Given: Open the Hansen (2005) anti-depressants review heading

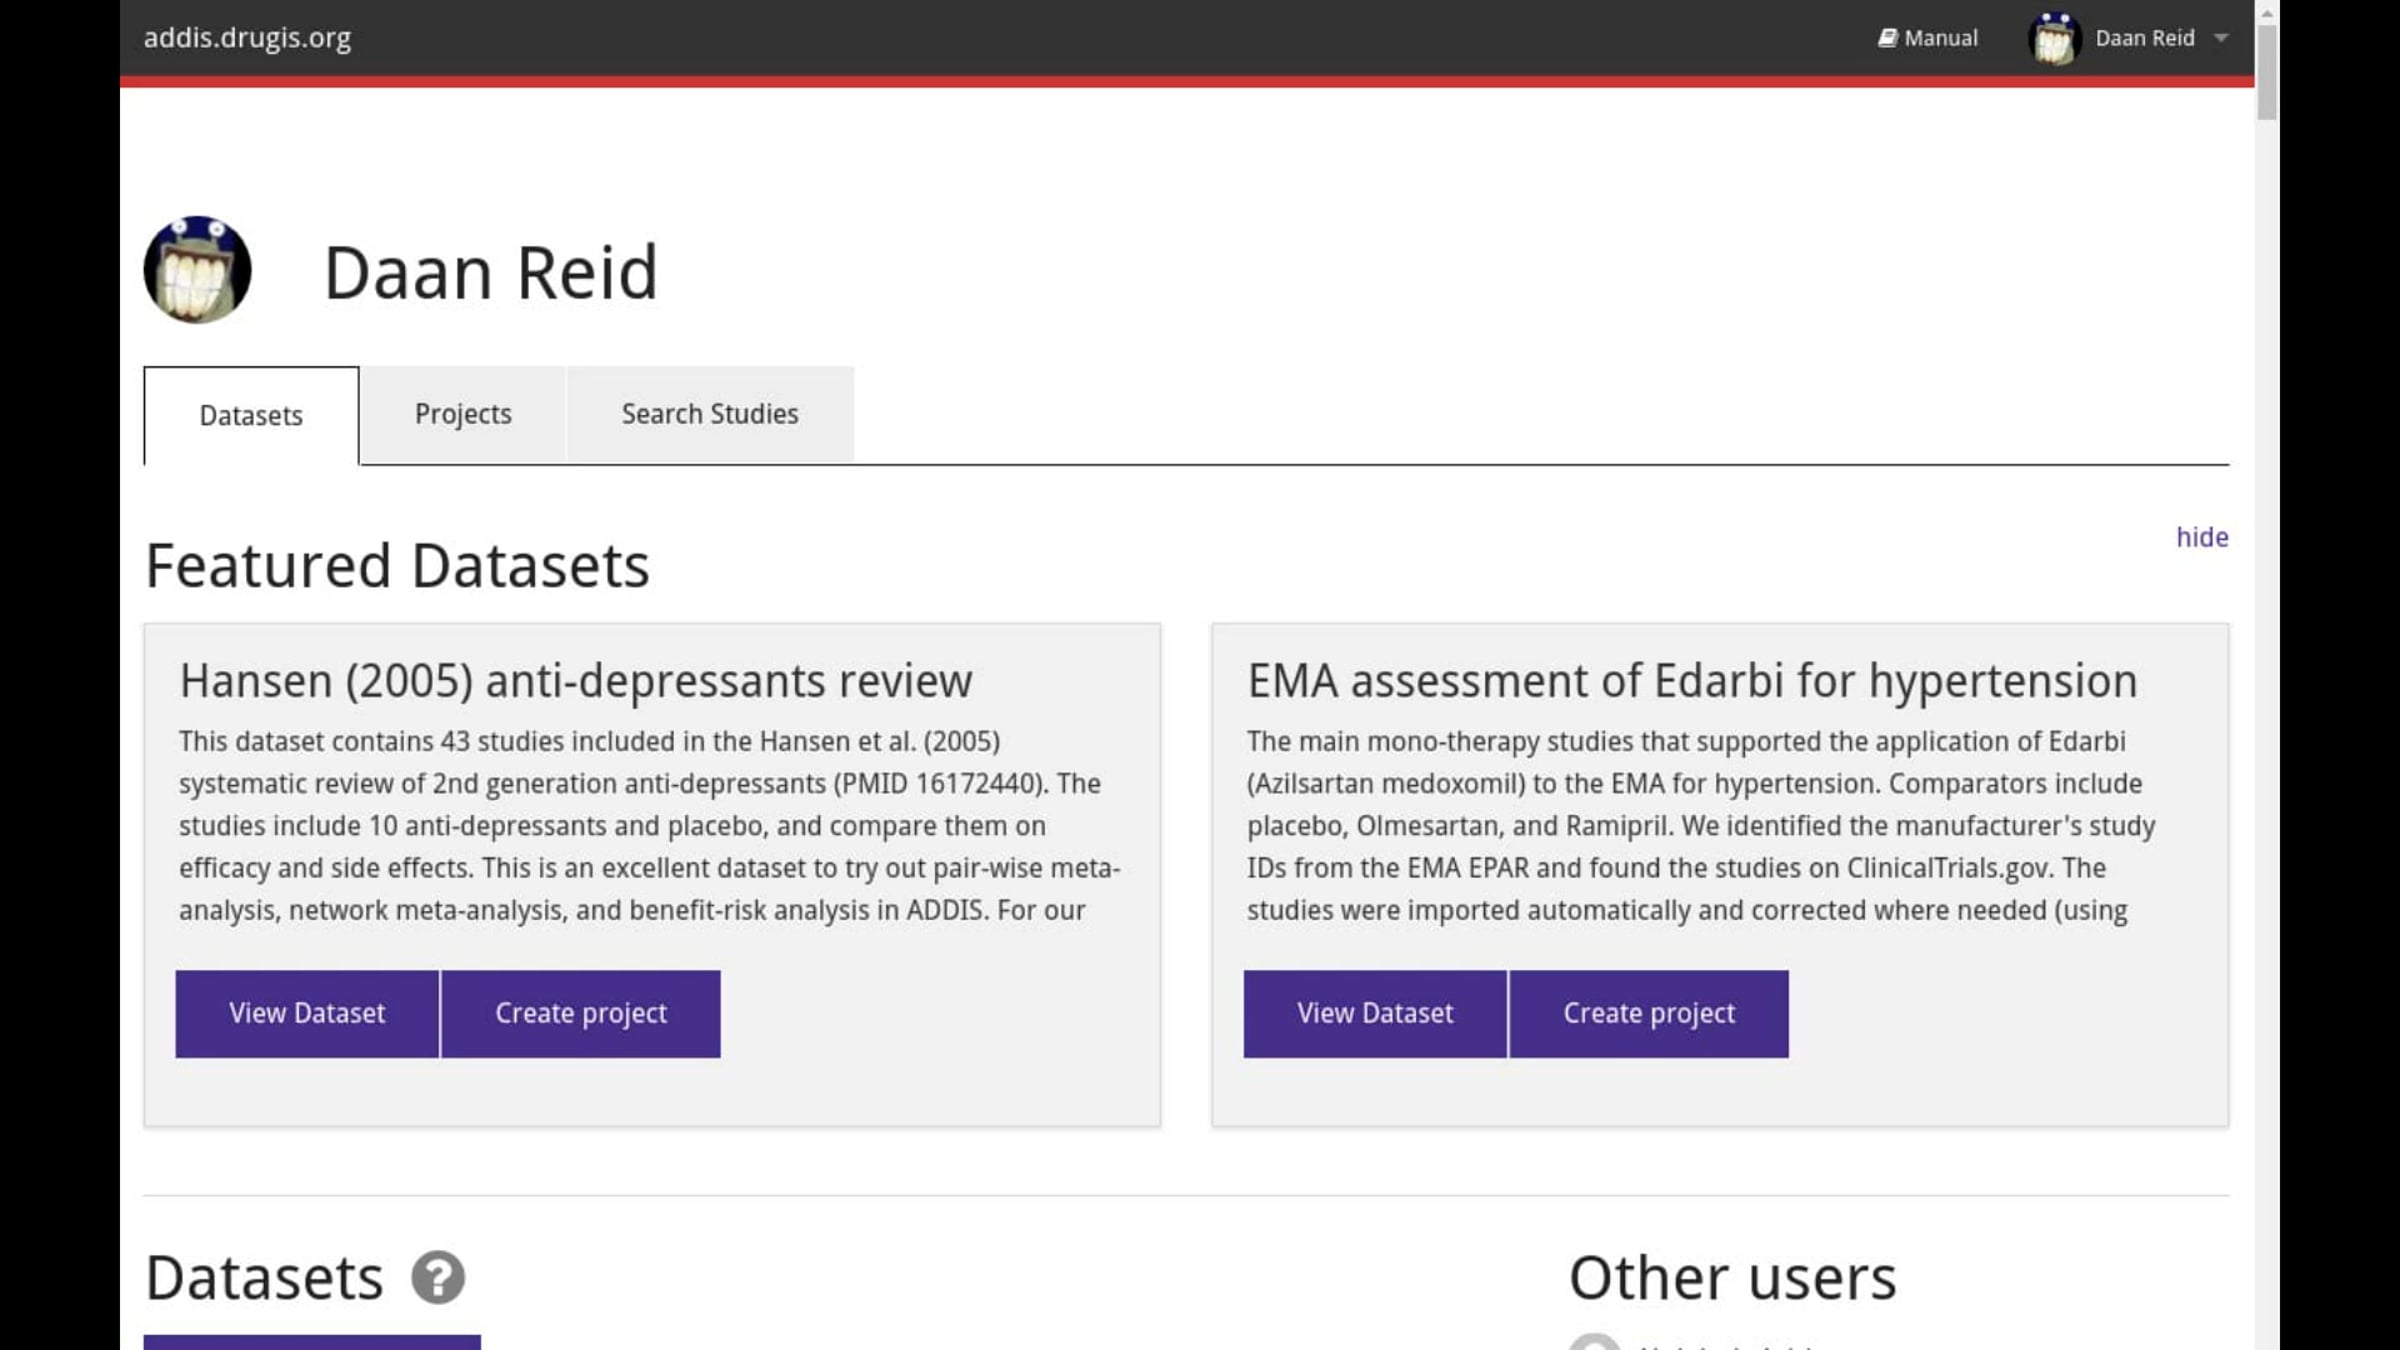Looking at the screenshot, I should [x=576, y=681].
